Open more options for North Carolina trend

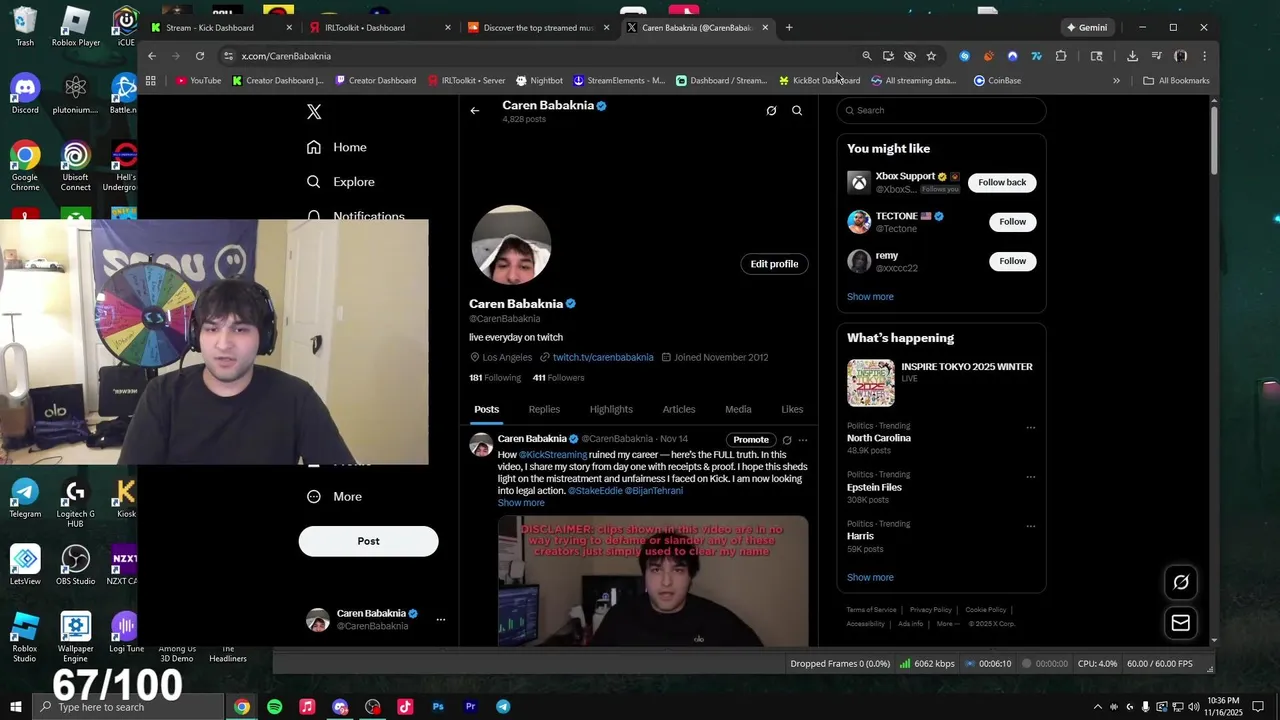[1030, 428]
